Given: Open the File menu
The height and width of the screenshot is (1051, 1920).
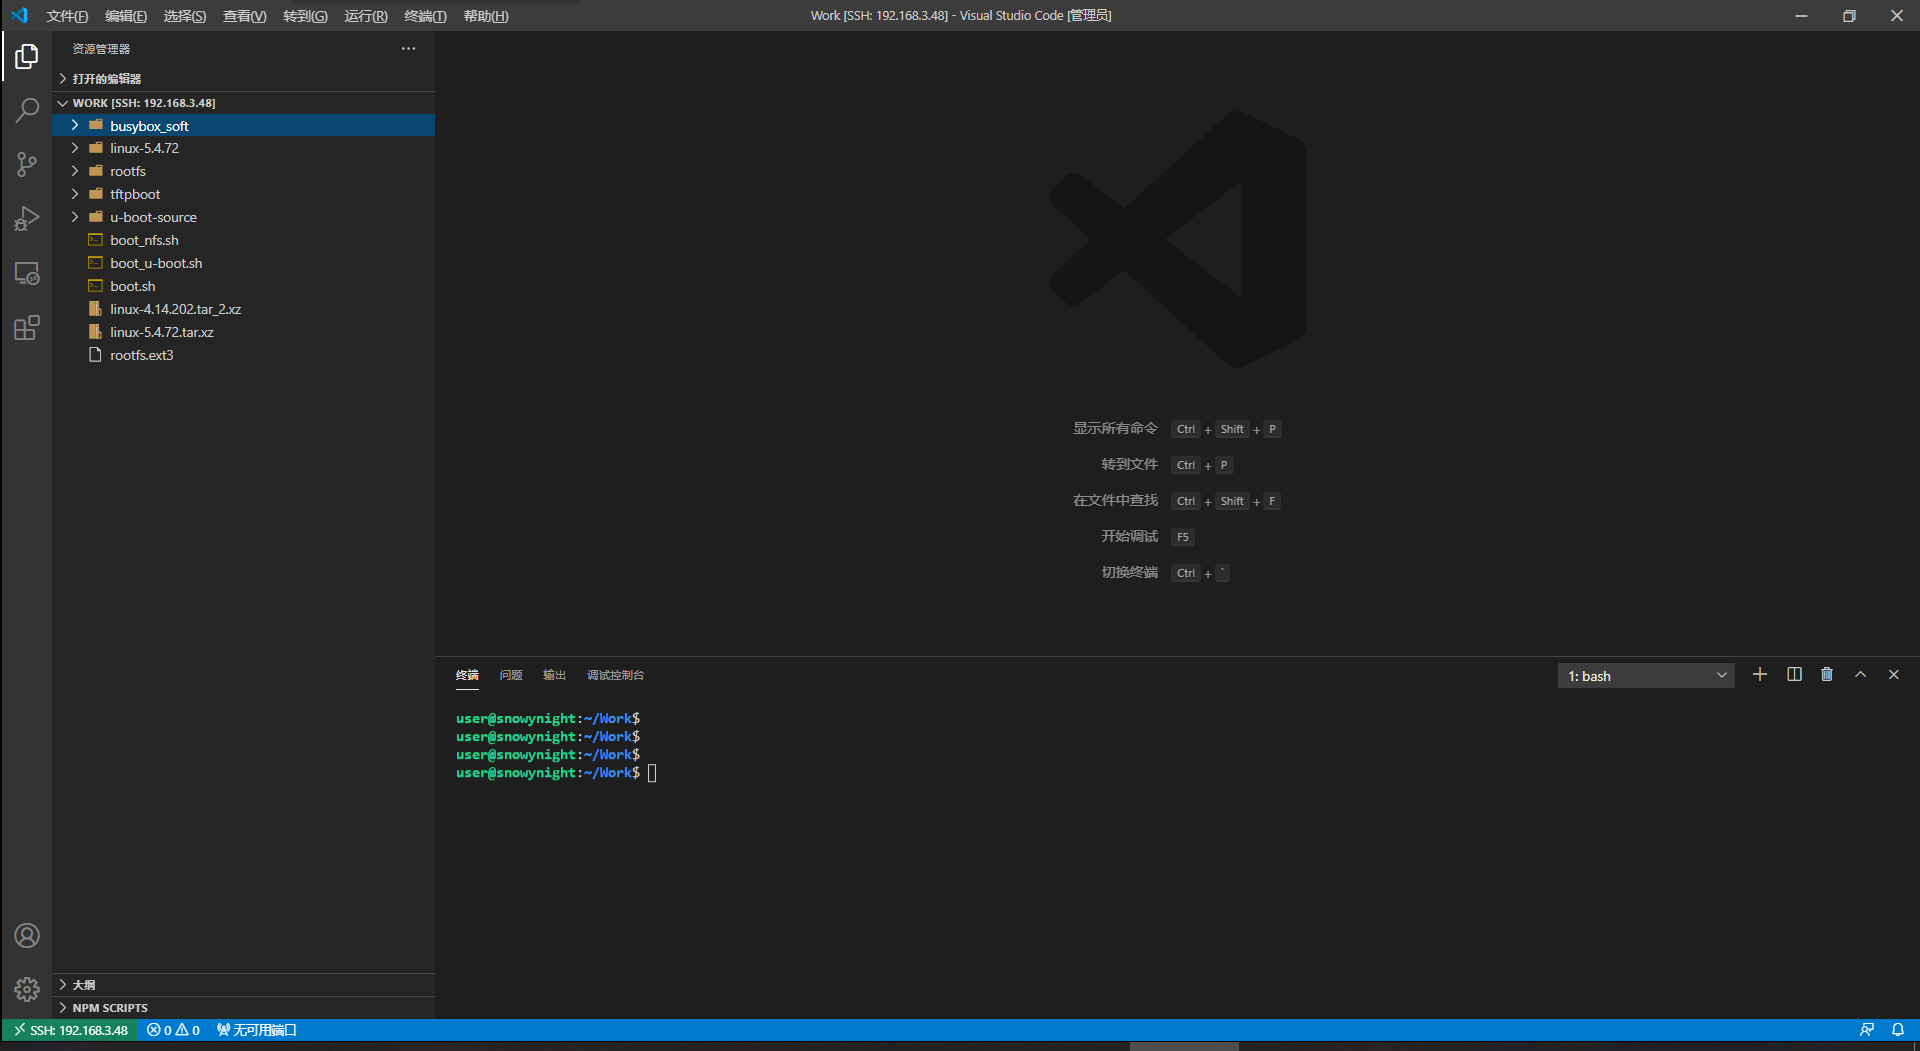Looking at the screenshot, I should tap(67, 16).
